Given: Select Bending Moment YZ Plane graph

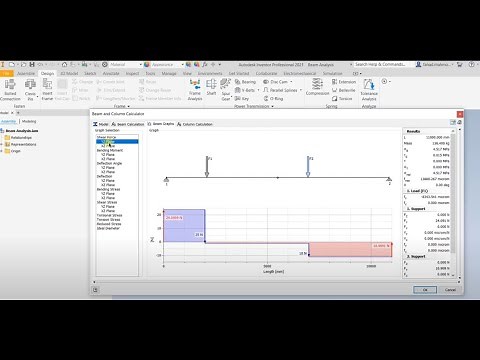Looking at the screenshot, I should [x=108, y=155].
